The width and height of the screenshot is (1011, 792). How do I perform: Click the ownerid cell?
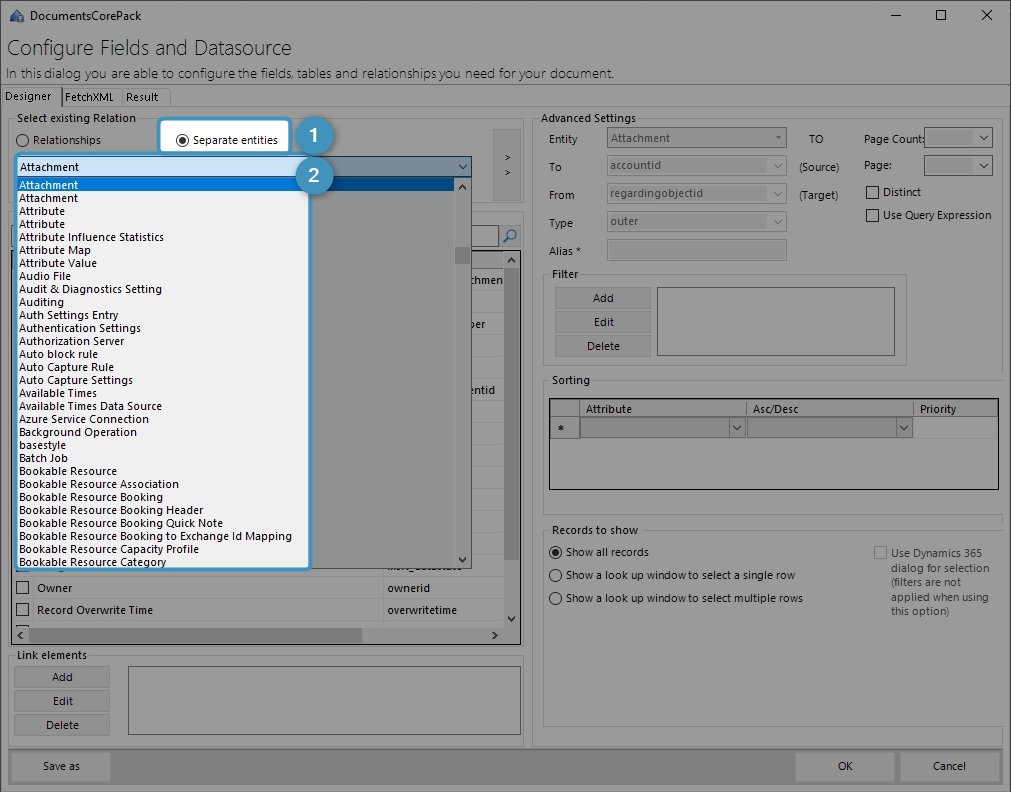pyautogui.click(x=444, y=588)
